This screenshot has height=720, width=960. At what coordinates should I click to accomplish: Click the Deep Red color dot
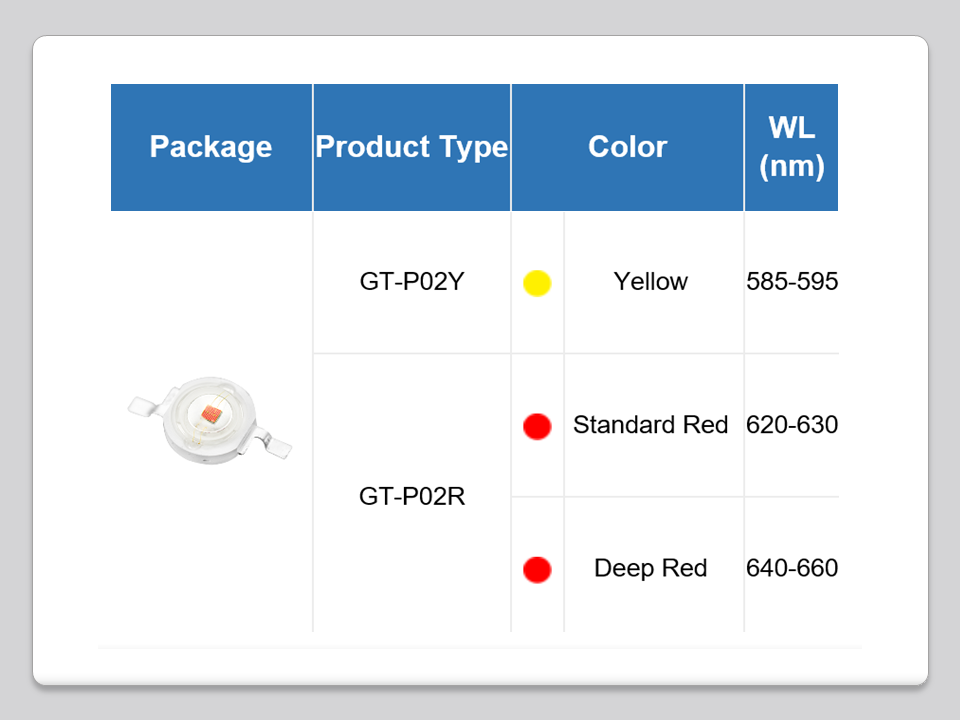click(537, 570)
